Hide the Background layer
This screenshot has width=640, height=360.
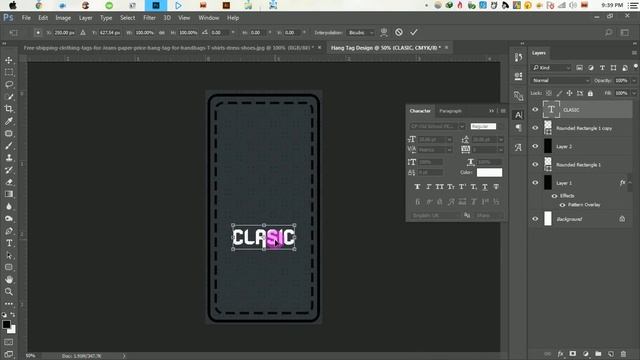pyautogui.click(x=535, y=219)
